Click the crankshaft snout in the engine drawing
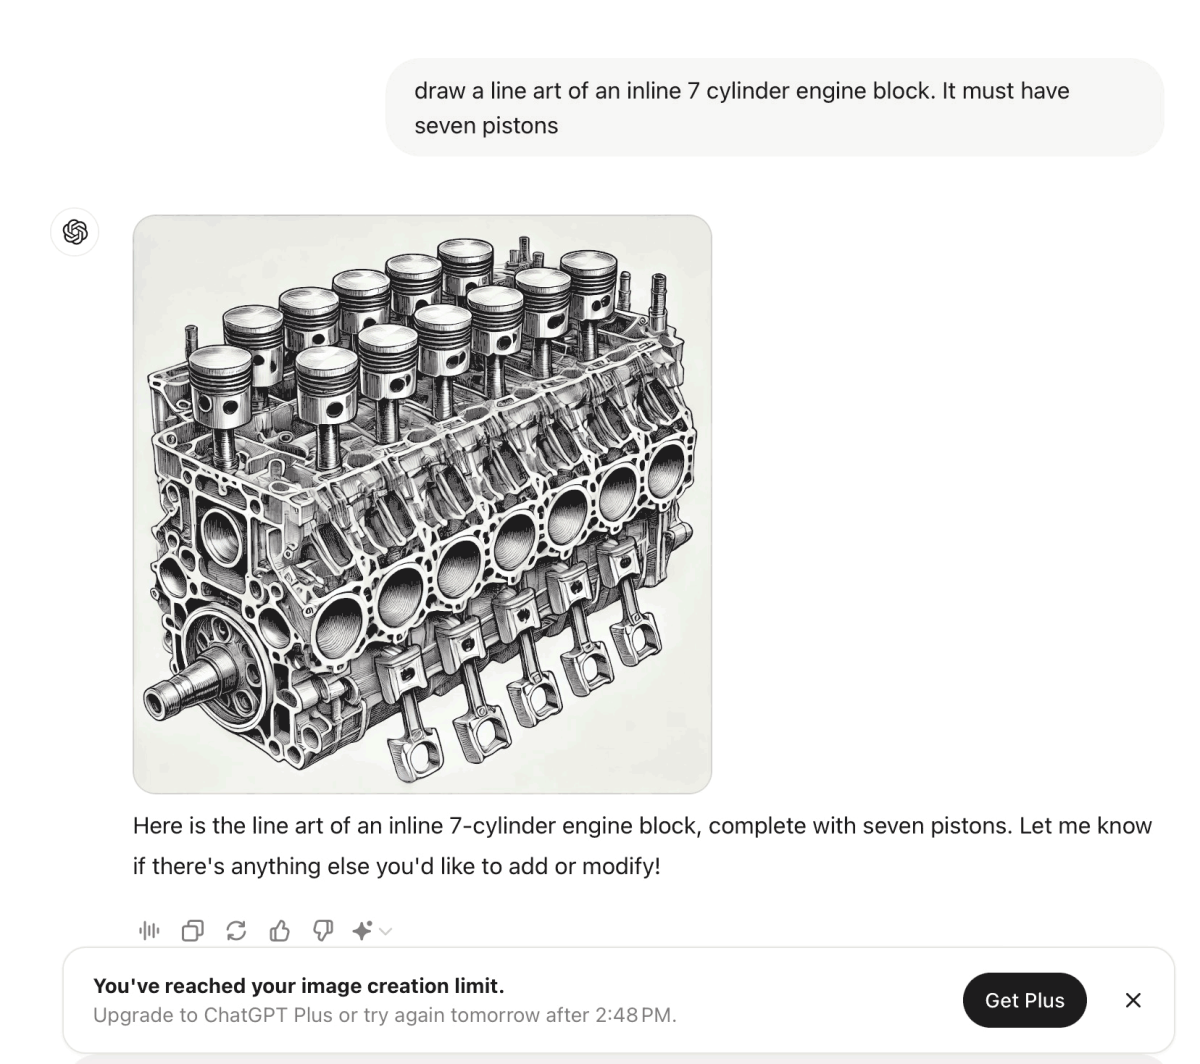 coord(172,692)
